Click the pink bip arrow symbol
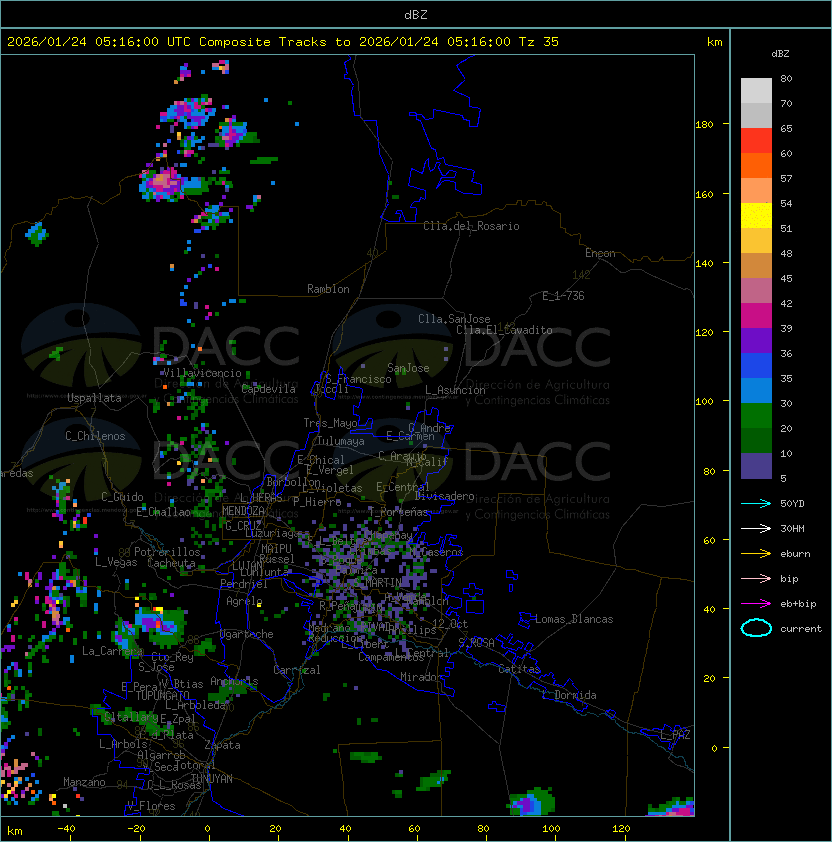Viewport: 832px width, 842px height. [x=756, y=578]
